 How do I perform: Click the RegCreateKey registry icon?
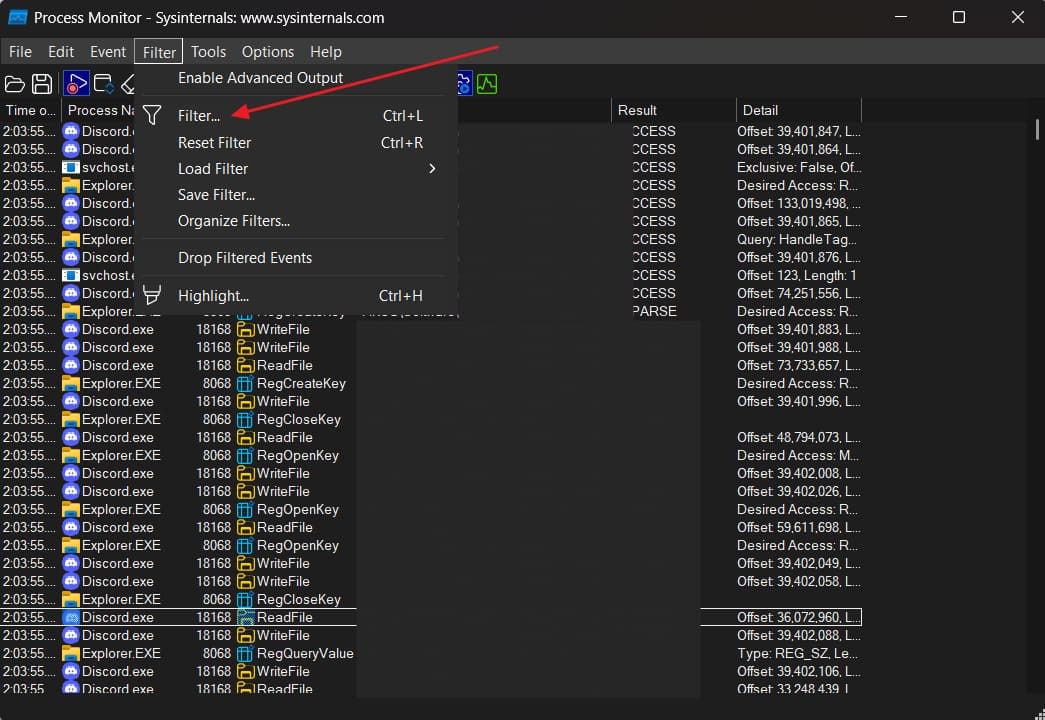245,383
